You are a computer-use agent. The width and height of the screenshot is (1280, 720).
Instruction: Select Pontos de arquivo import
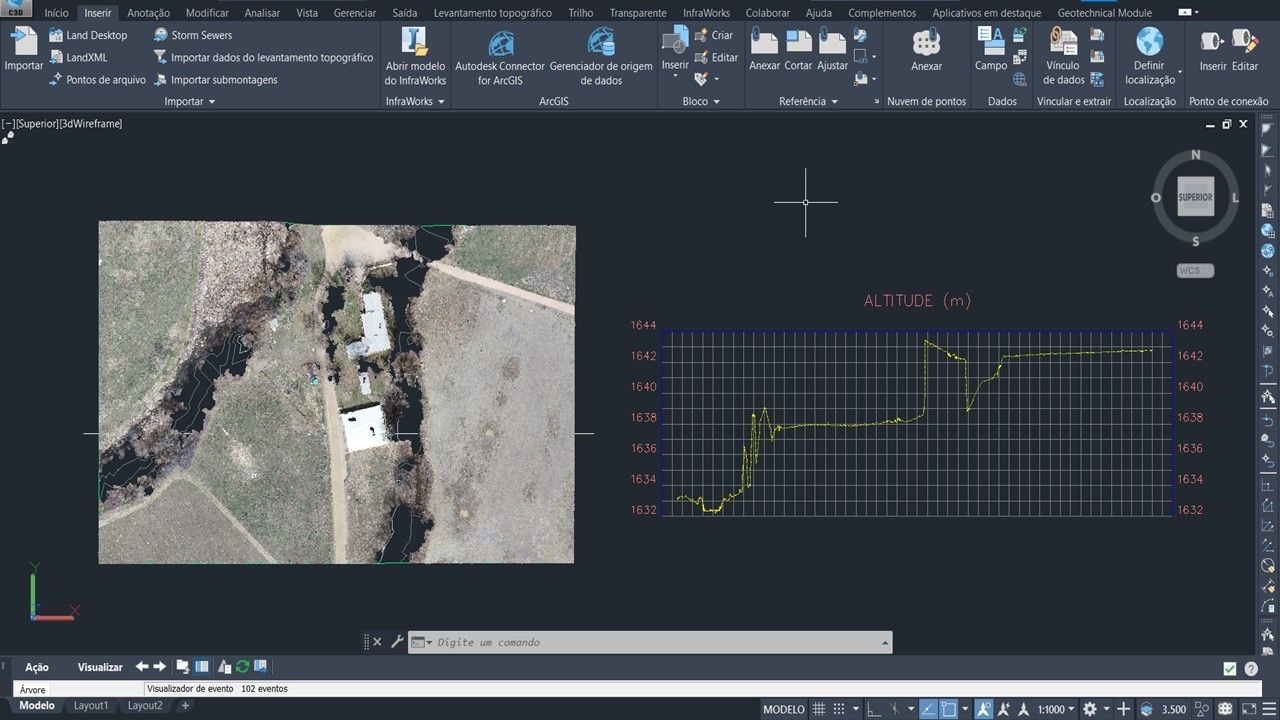click(97, 79)
